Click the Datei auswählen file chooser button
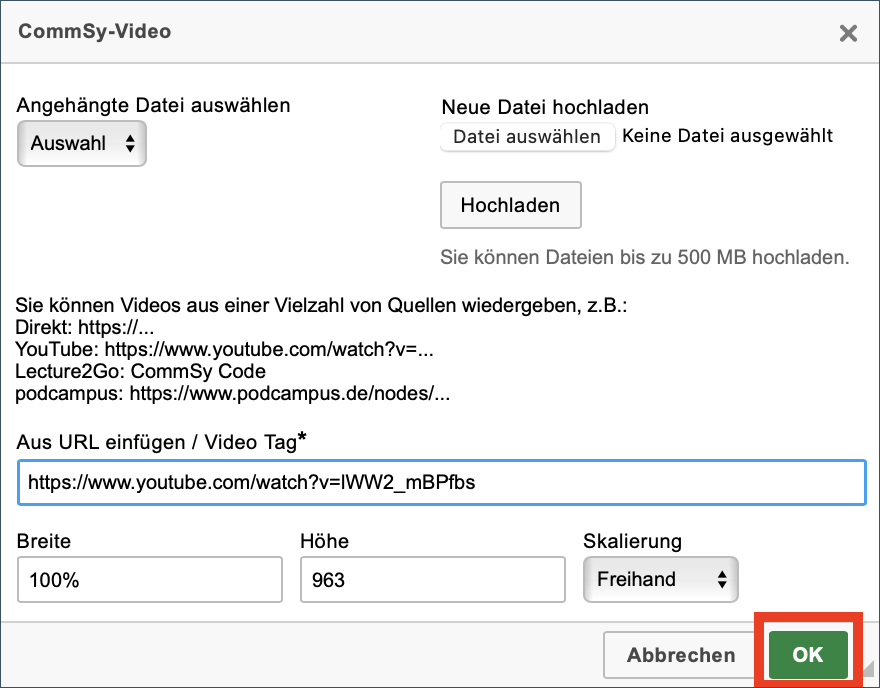Screen dimensions: 880x688 pos(527,137)
